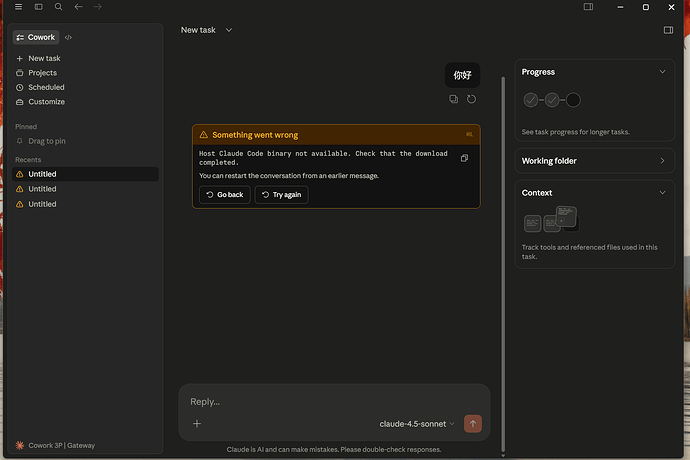The image size is (690, 460).
Task: Click the Go back button
Action: click(x=225, y=195)
